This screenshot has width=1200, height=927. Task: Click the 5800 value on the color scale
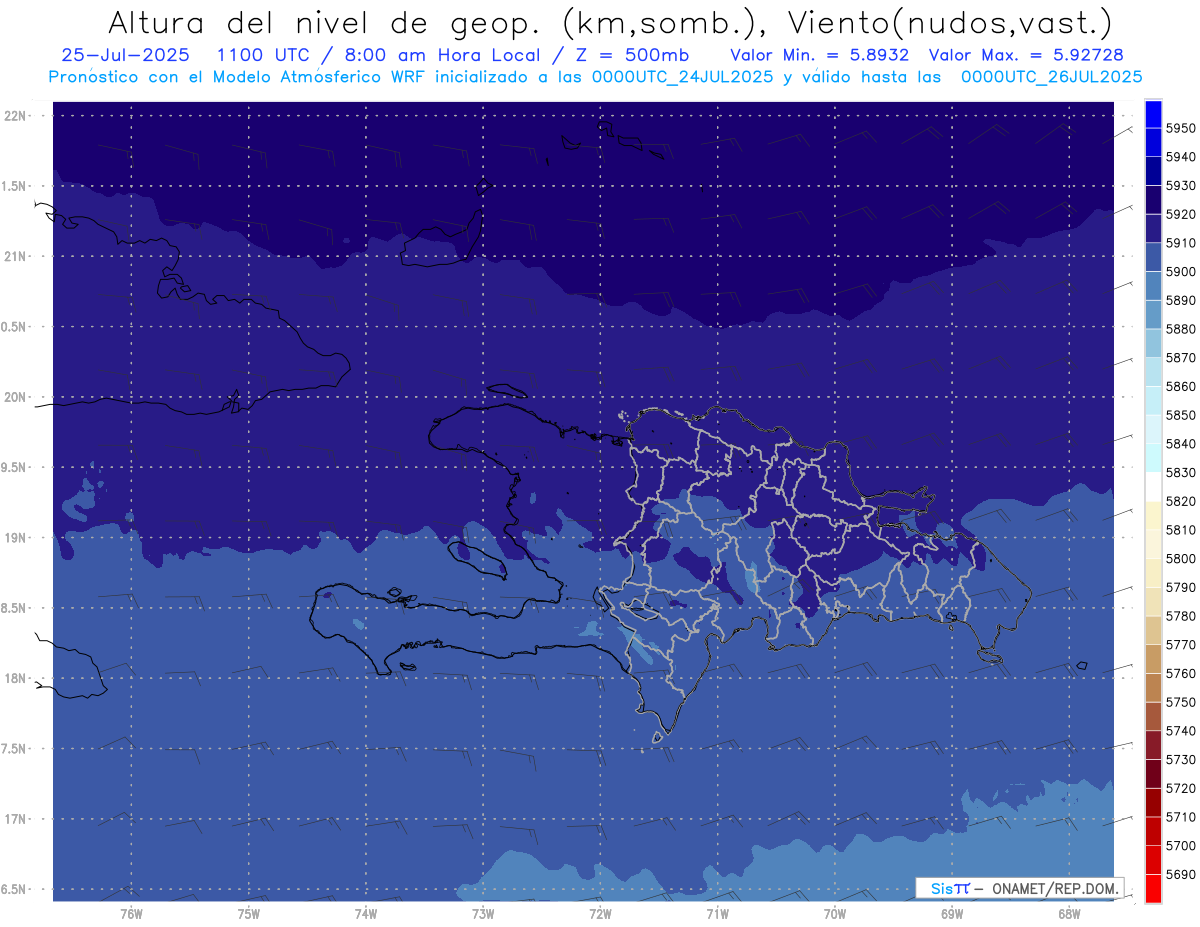[1181, 559]
